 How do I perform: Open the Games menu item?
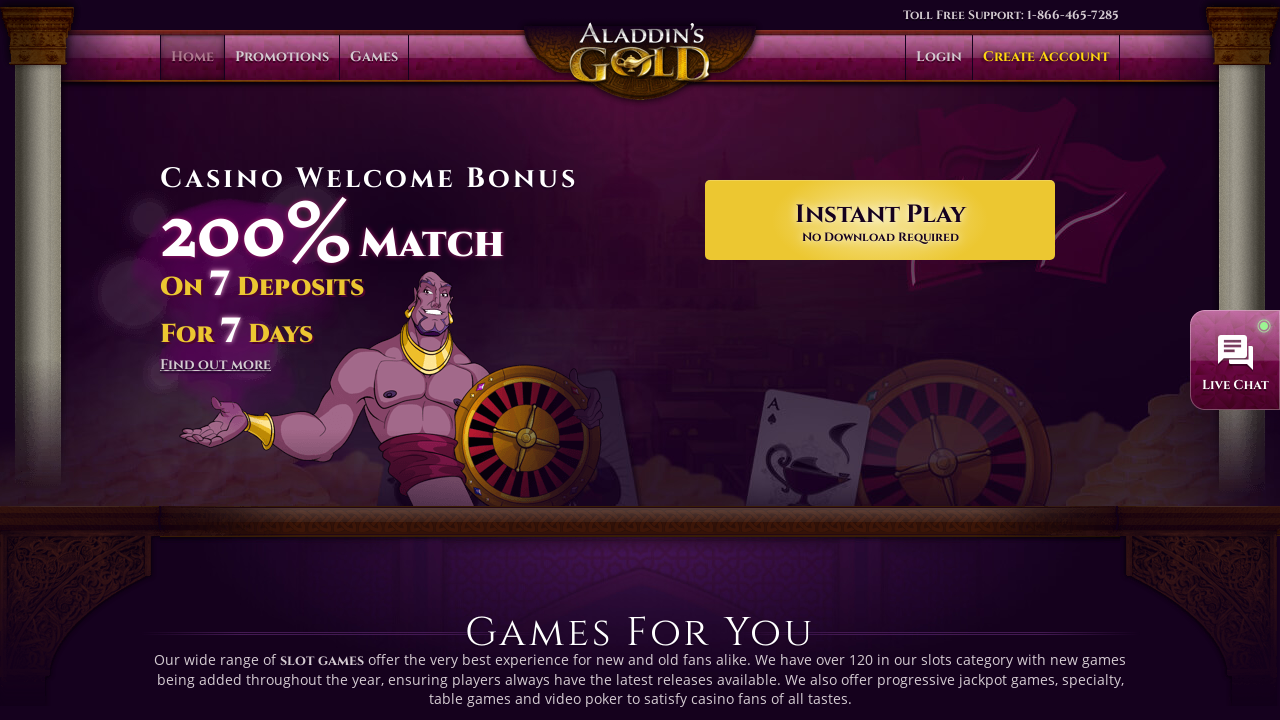374,57
